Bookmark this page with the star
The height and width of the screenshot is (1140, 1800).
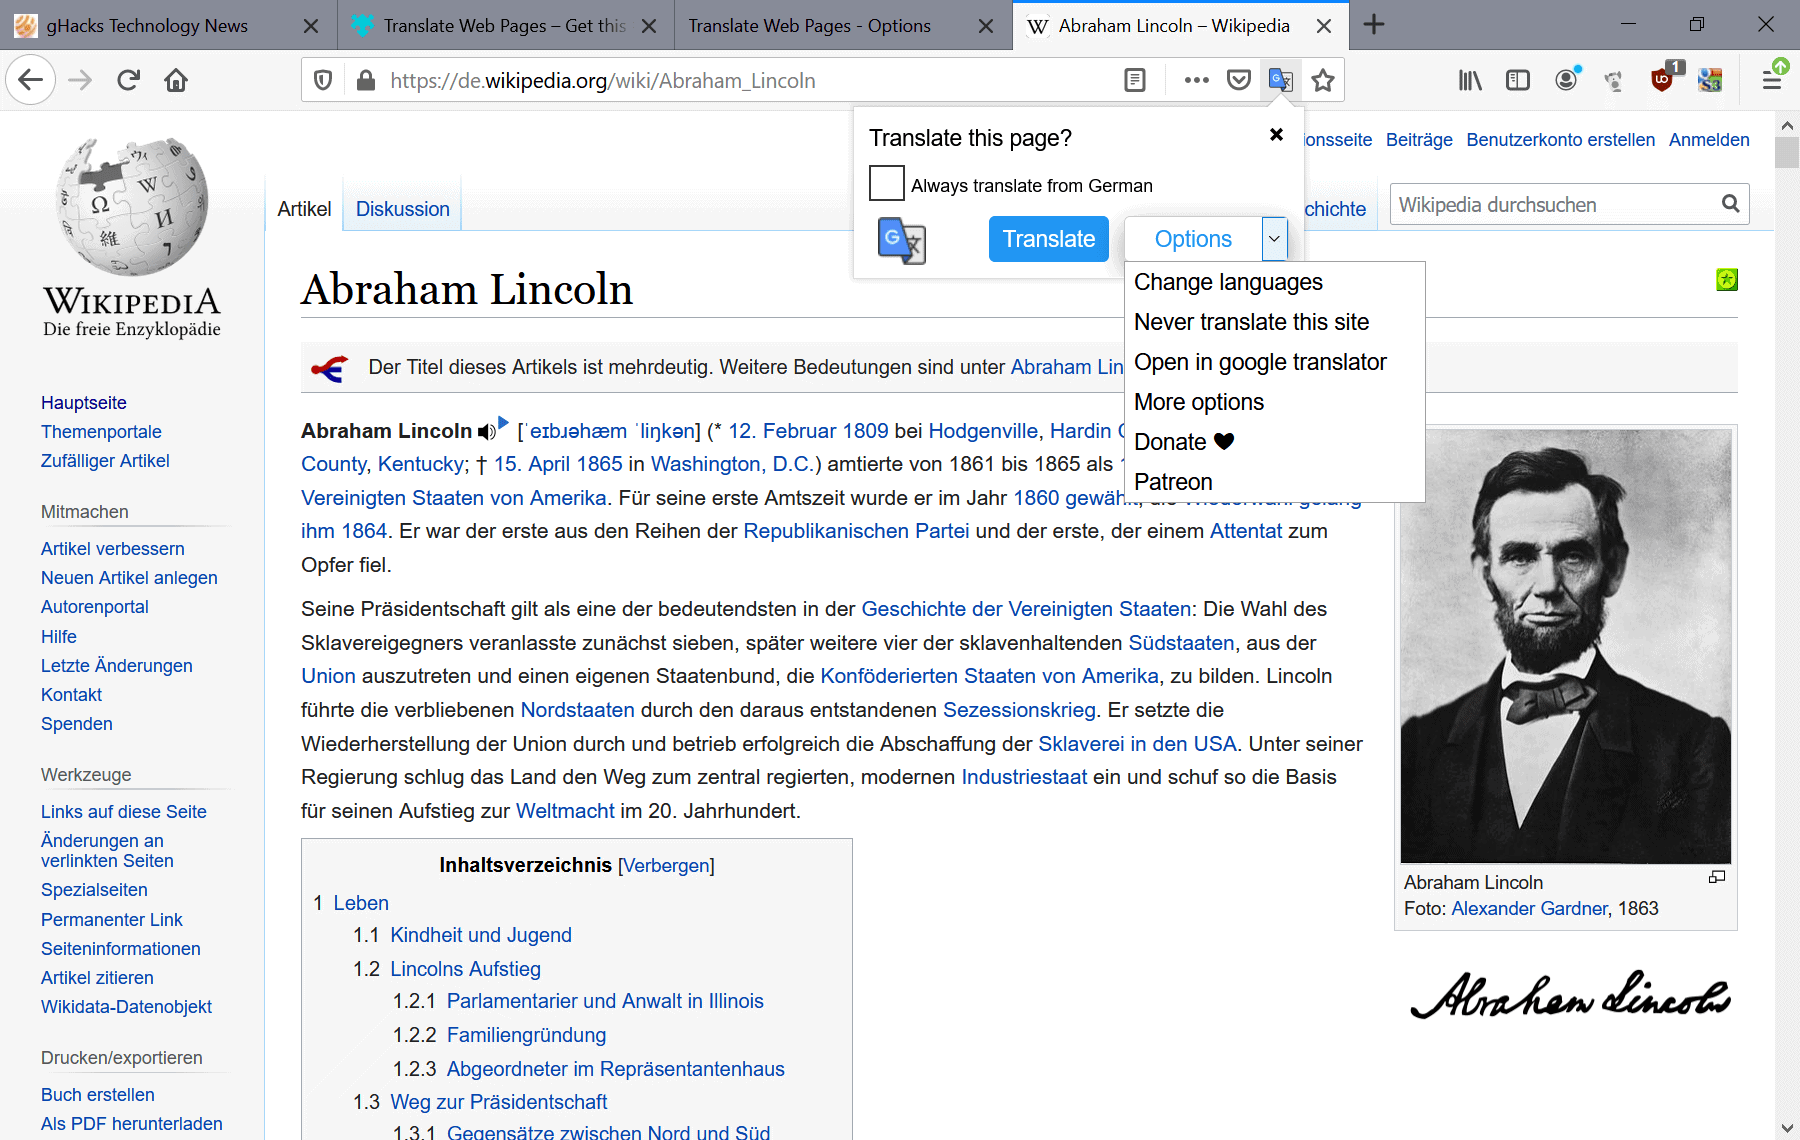1323,80
